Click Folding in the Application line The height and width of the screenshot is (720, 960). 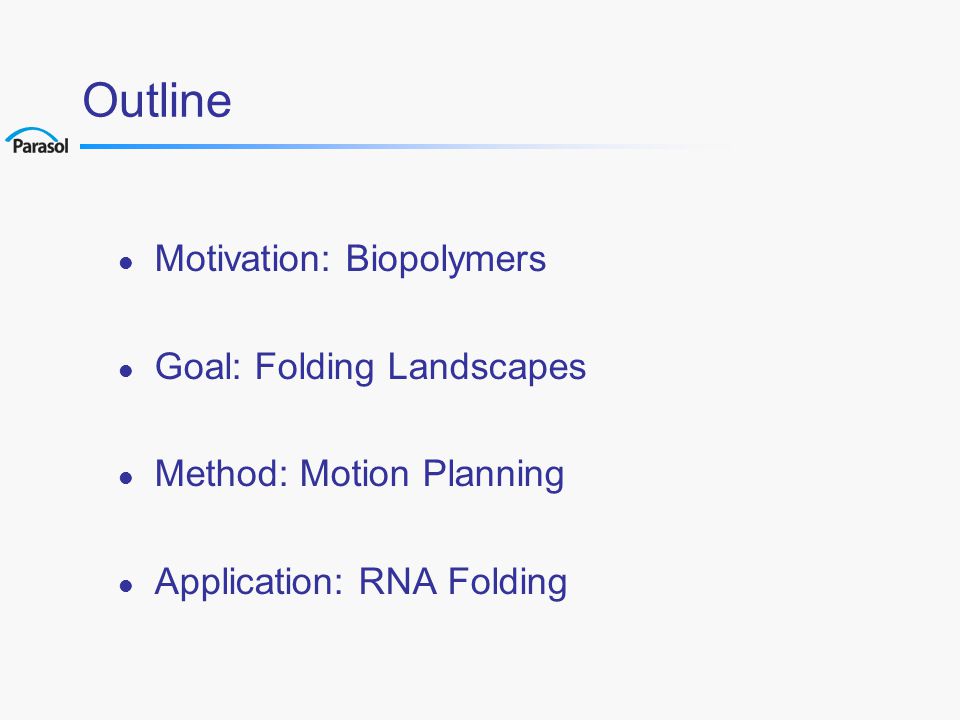tap(508, 583)
